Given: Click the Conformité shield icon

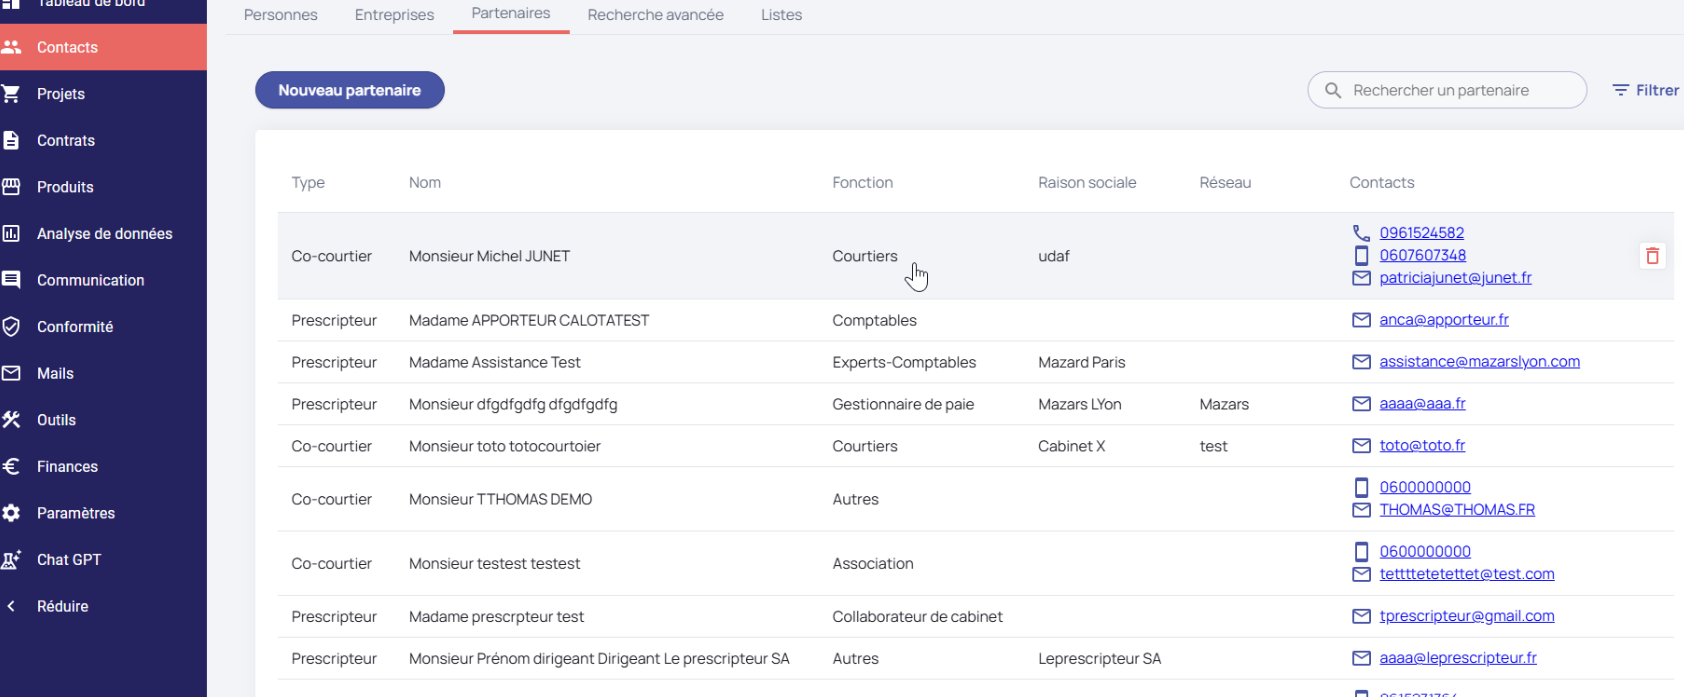Looking at the screenshot, I should pyautogui.click(x=12, y=327).
